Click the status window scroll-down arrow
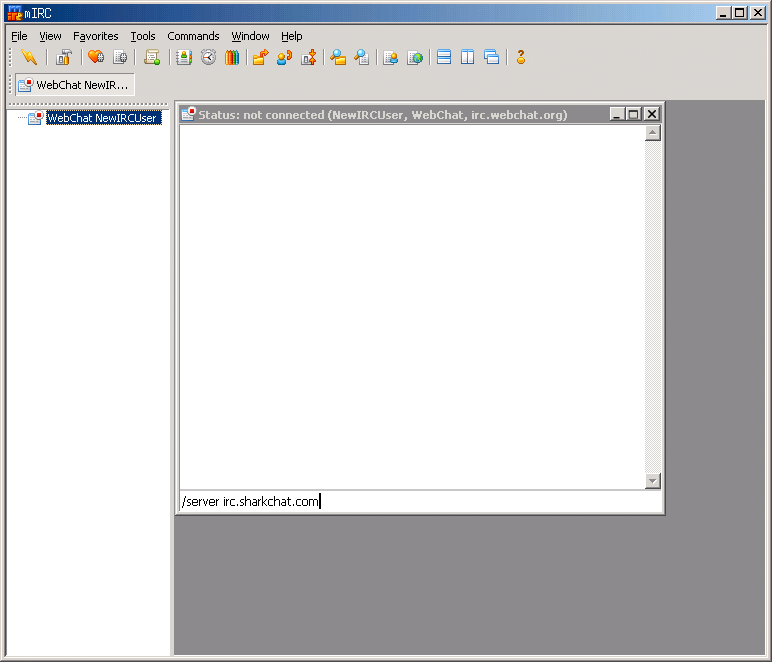Image resolution: width=772 pixels, height=662 pixels. tap(652, 481)
